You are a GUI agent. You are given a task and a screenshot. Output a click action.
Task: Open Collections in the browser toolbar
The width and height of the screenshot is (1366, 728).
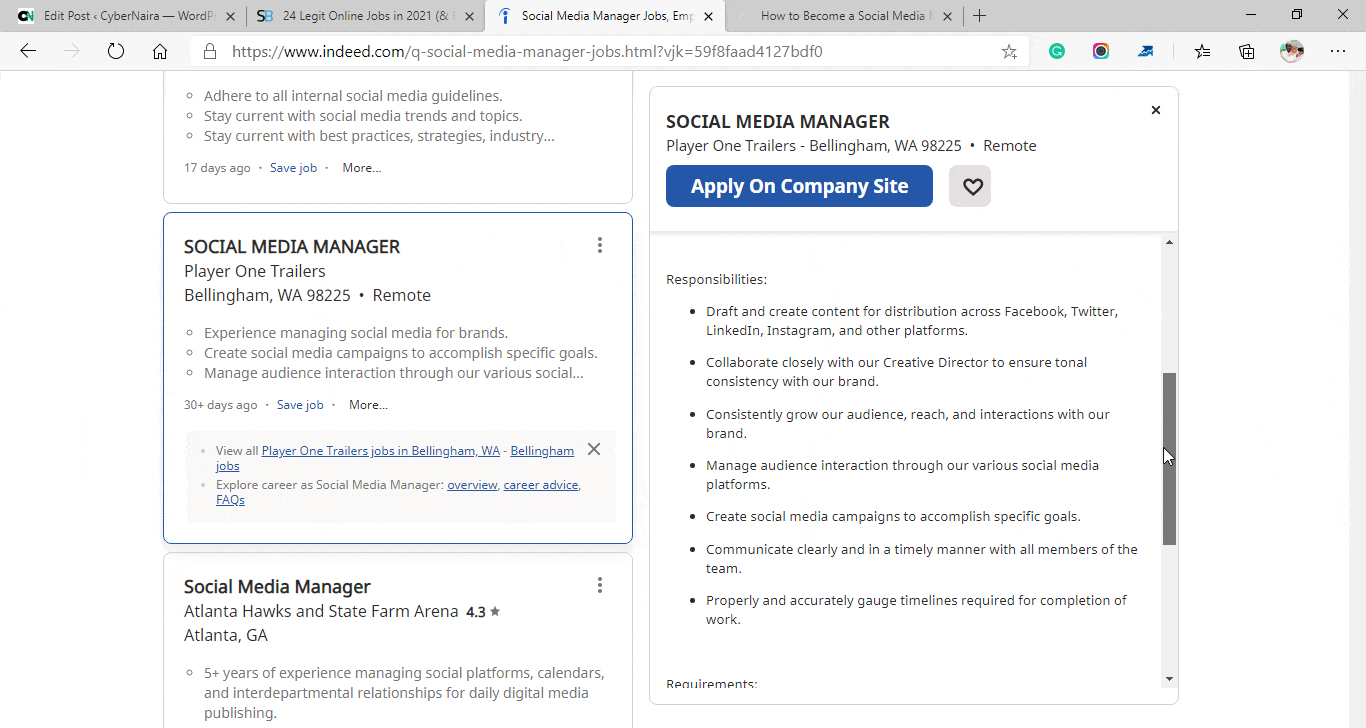click(x=1246, y=50)
